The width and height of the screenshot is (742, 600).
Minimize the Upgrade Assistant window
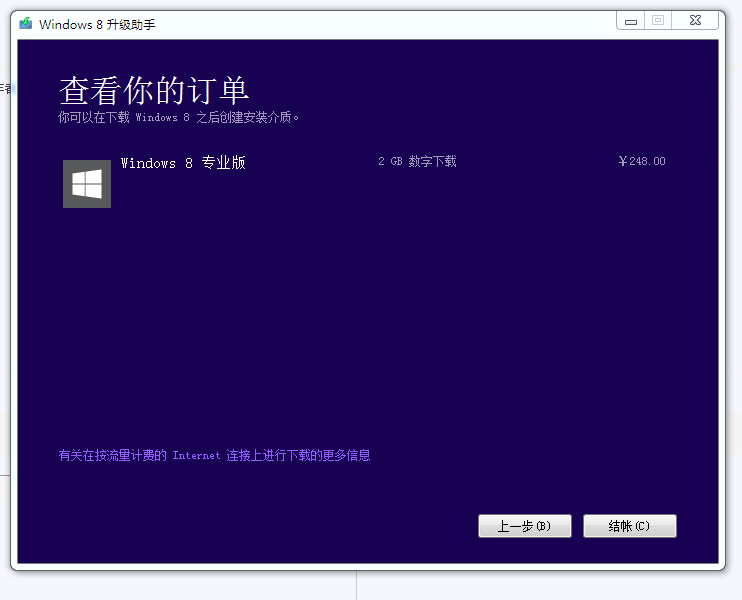(630, 20)
